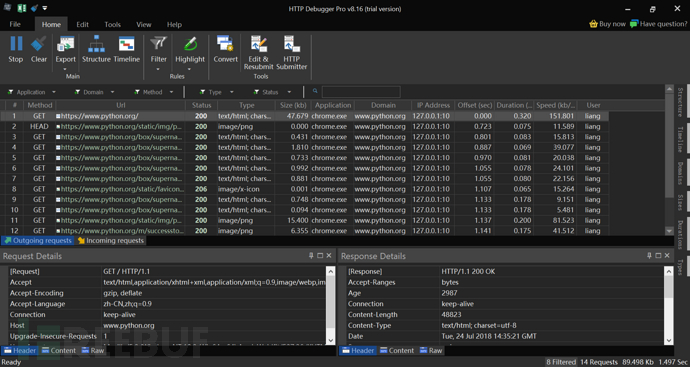
Task: Expand the Filter dropdown arrow
Action: [x=158, y=69]
